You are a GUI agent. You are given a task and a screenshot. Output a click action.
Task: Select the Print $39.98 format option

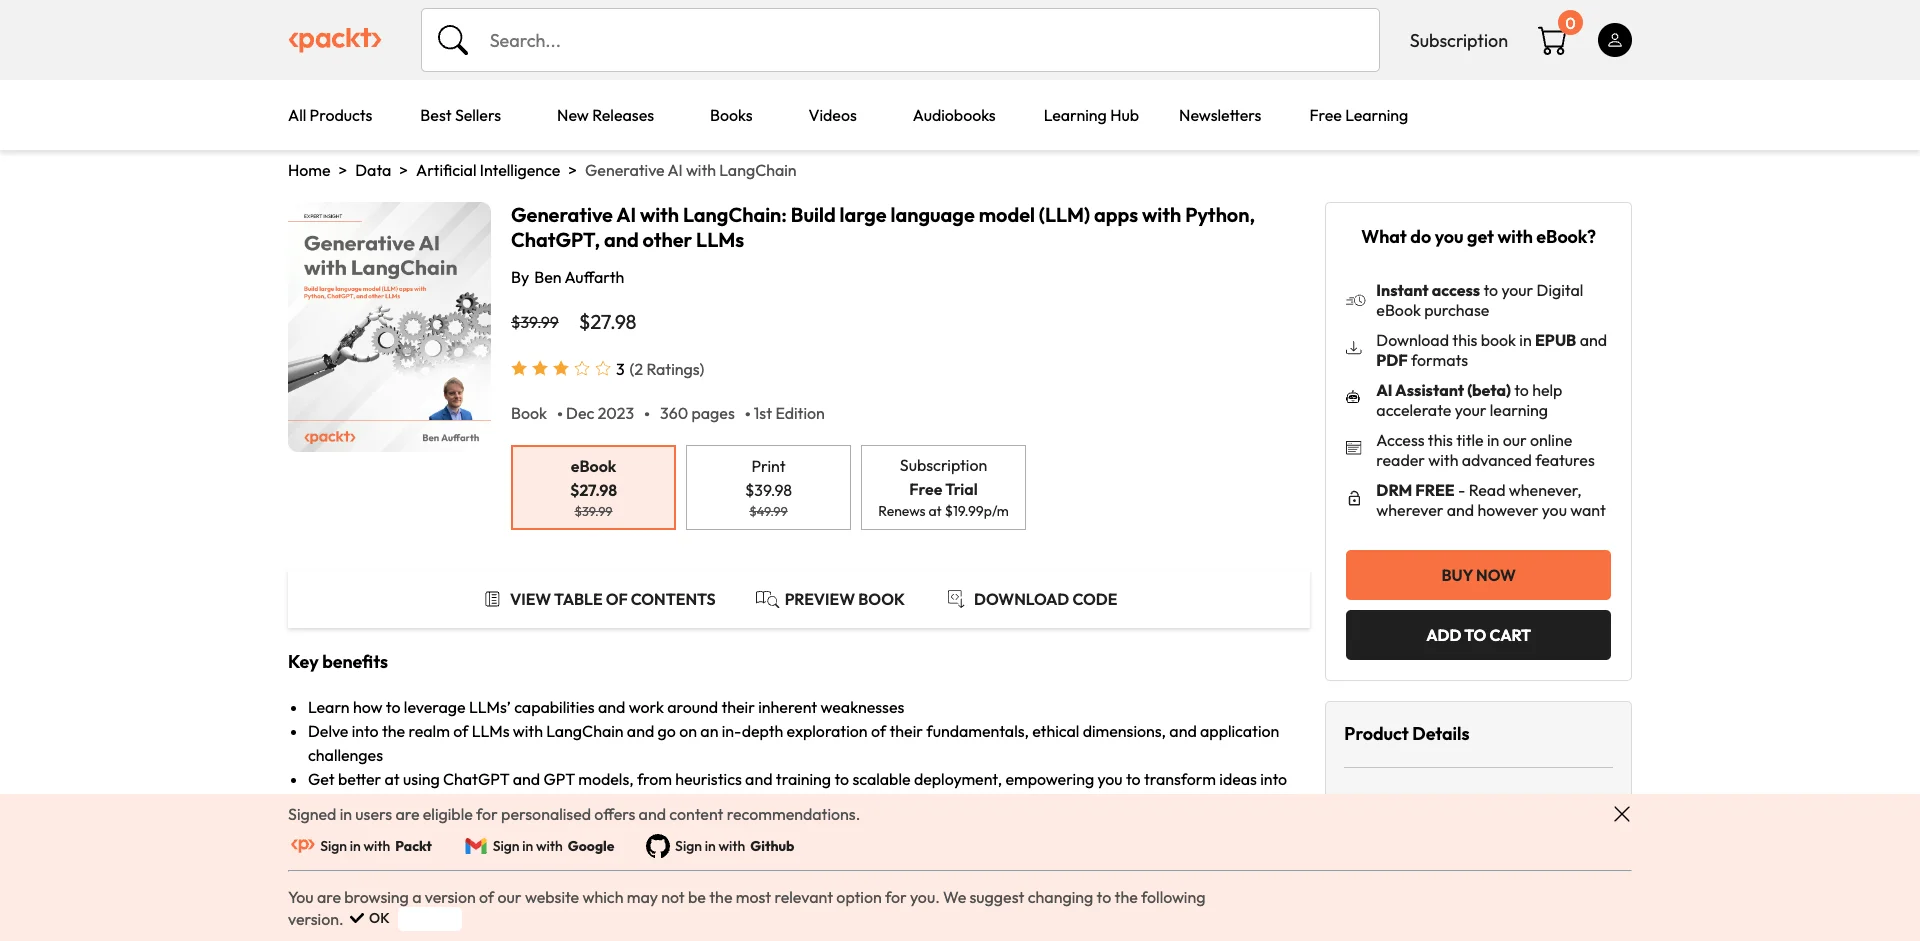[768, 487]
